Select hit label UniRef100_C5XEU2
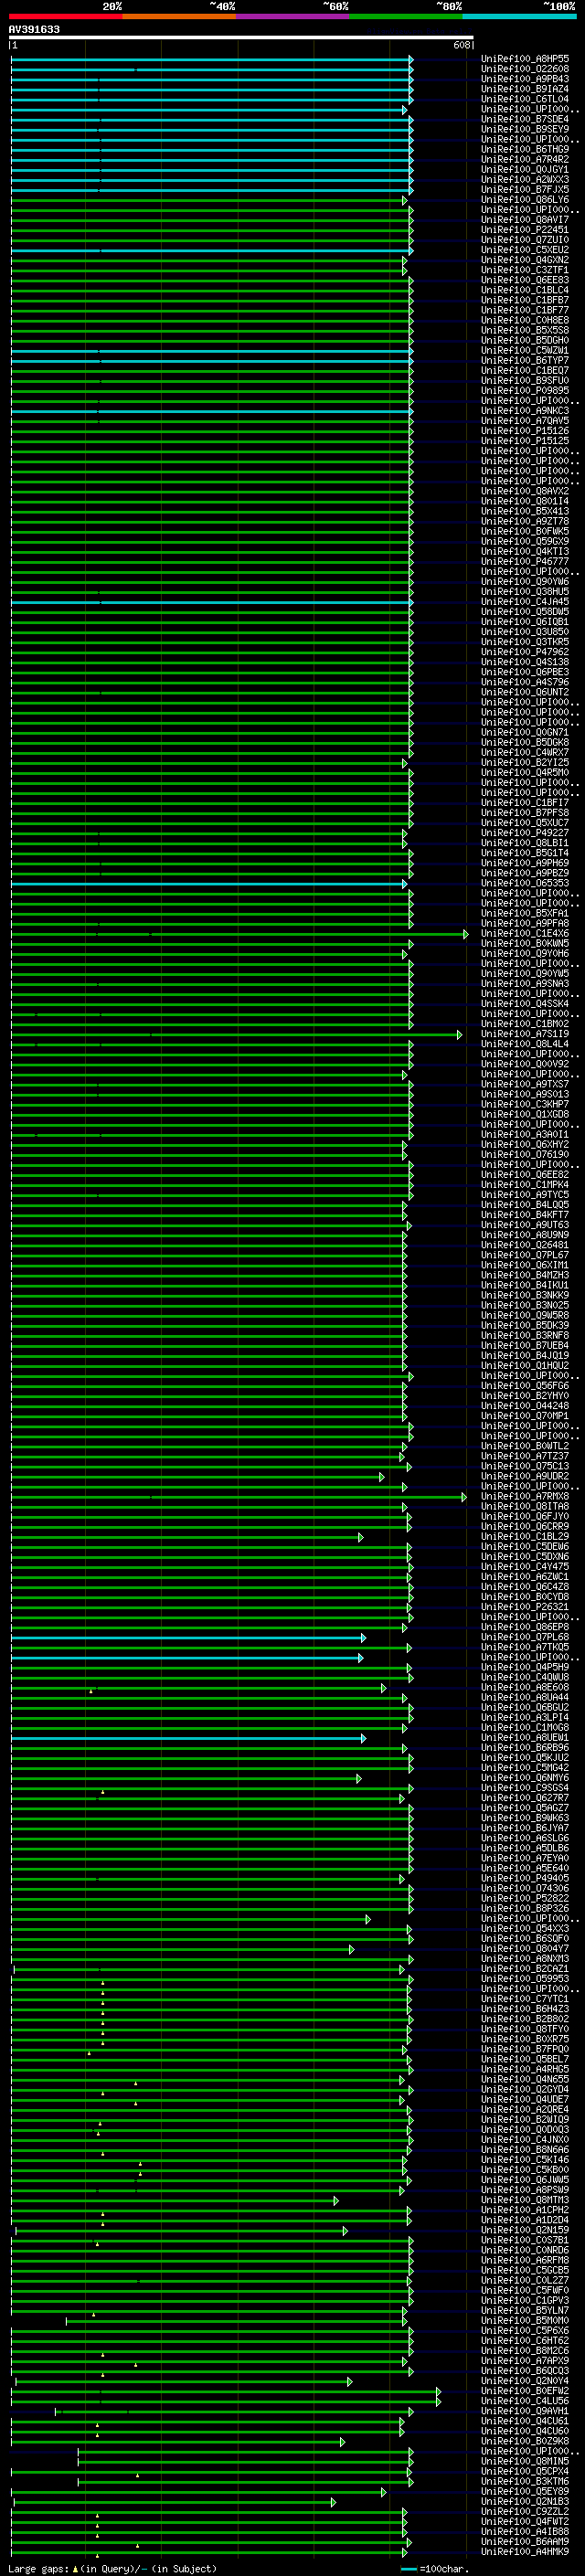 (x=525, y=250)
